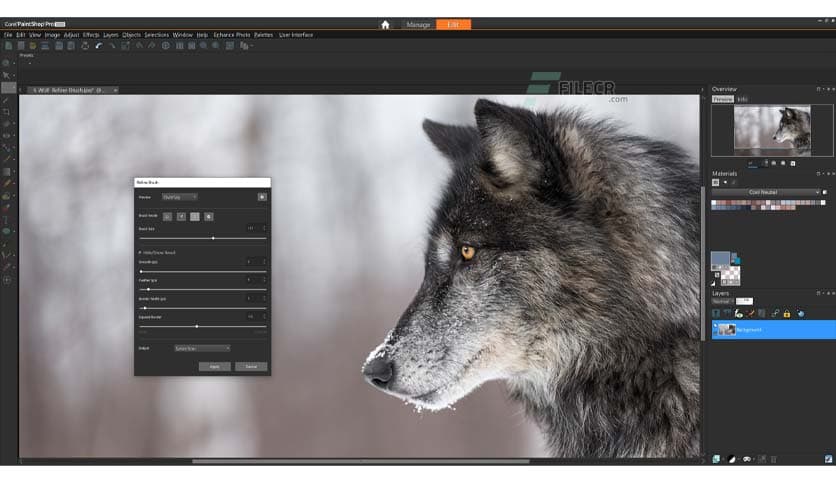
Task: Click the yellow lock icon in Layers toolbar
Action: (x=787, y=314)
